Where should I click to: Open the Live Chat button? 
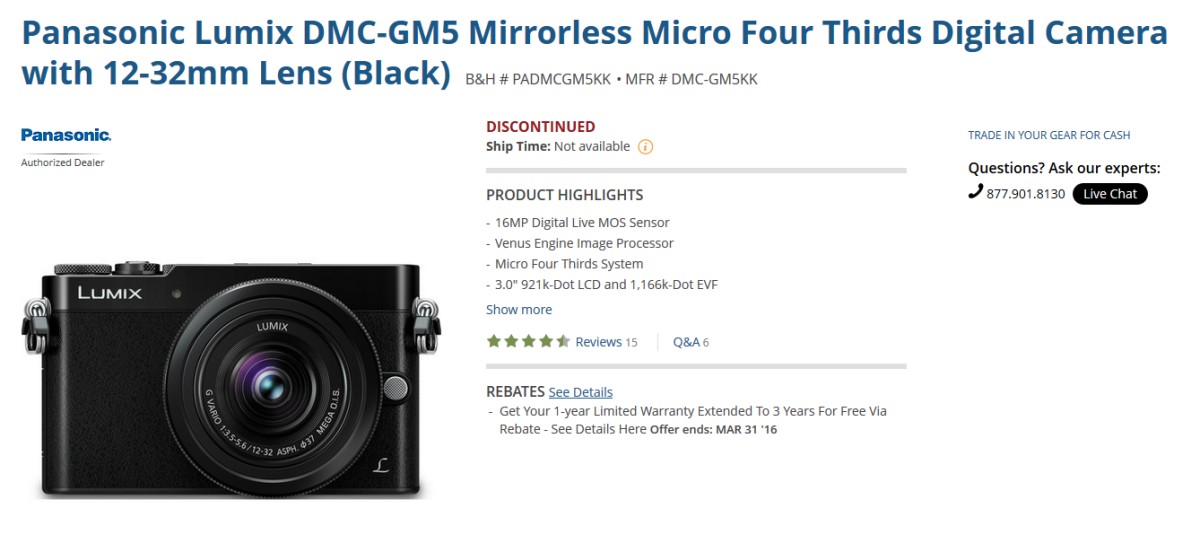coord(1110,194)
